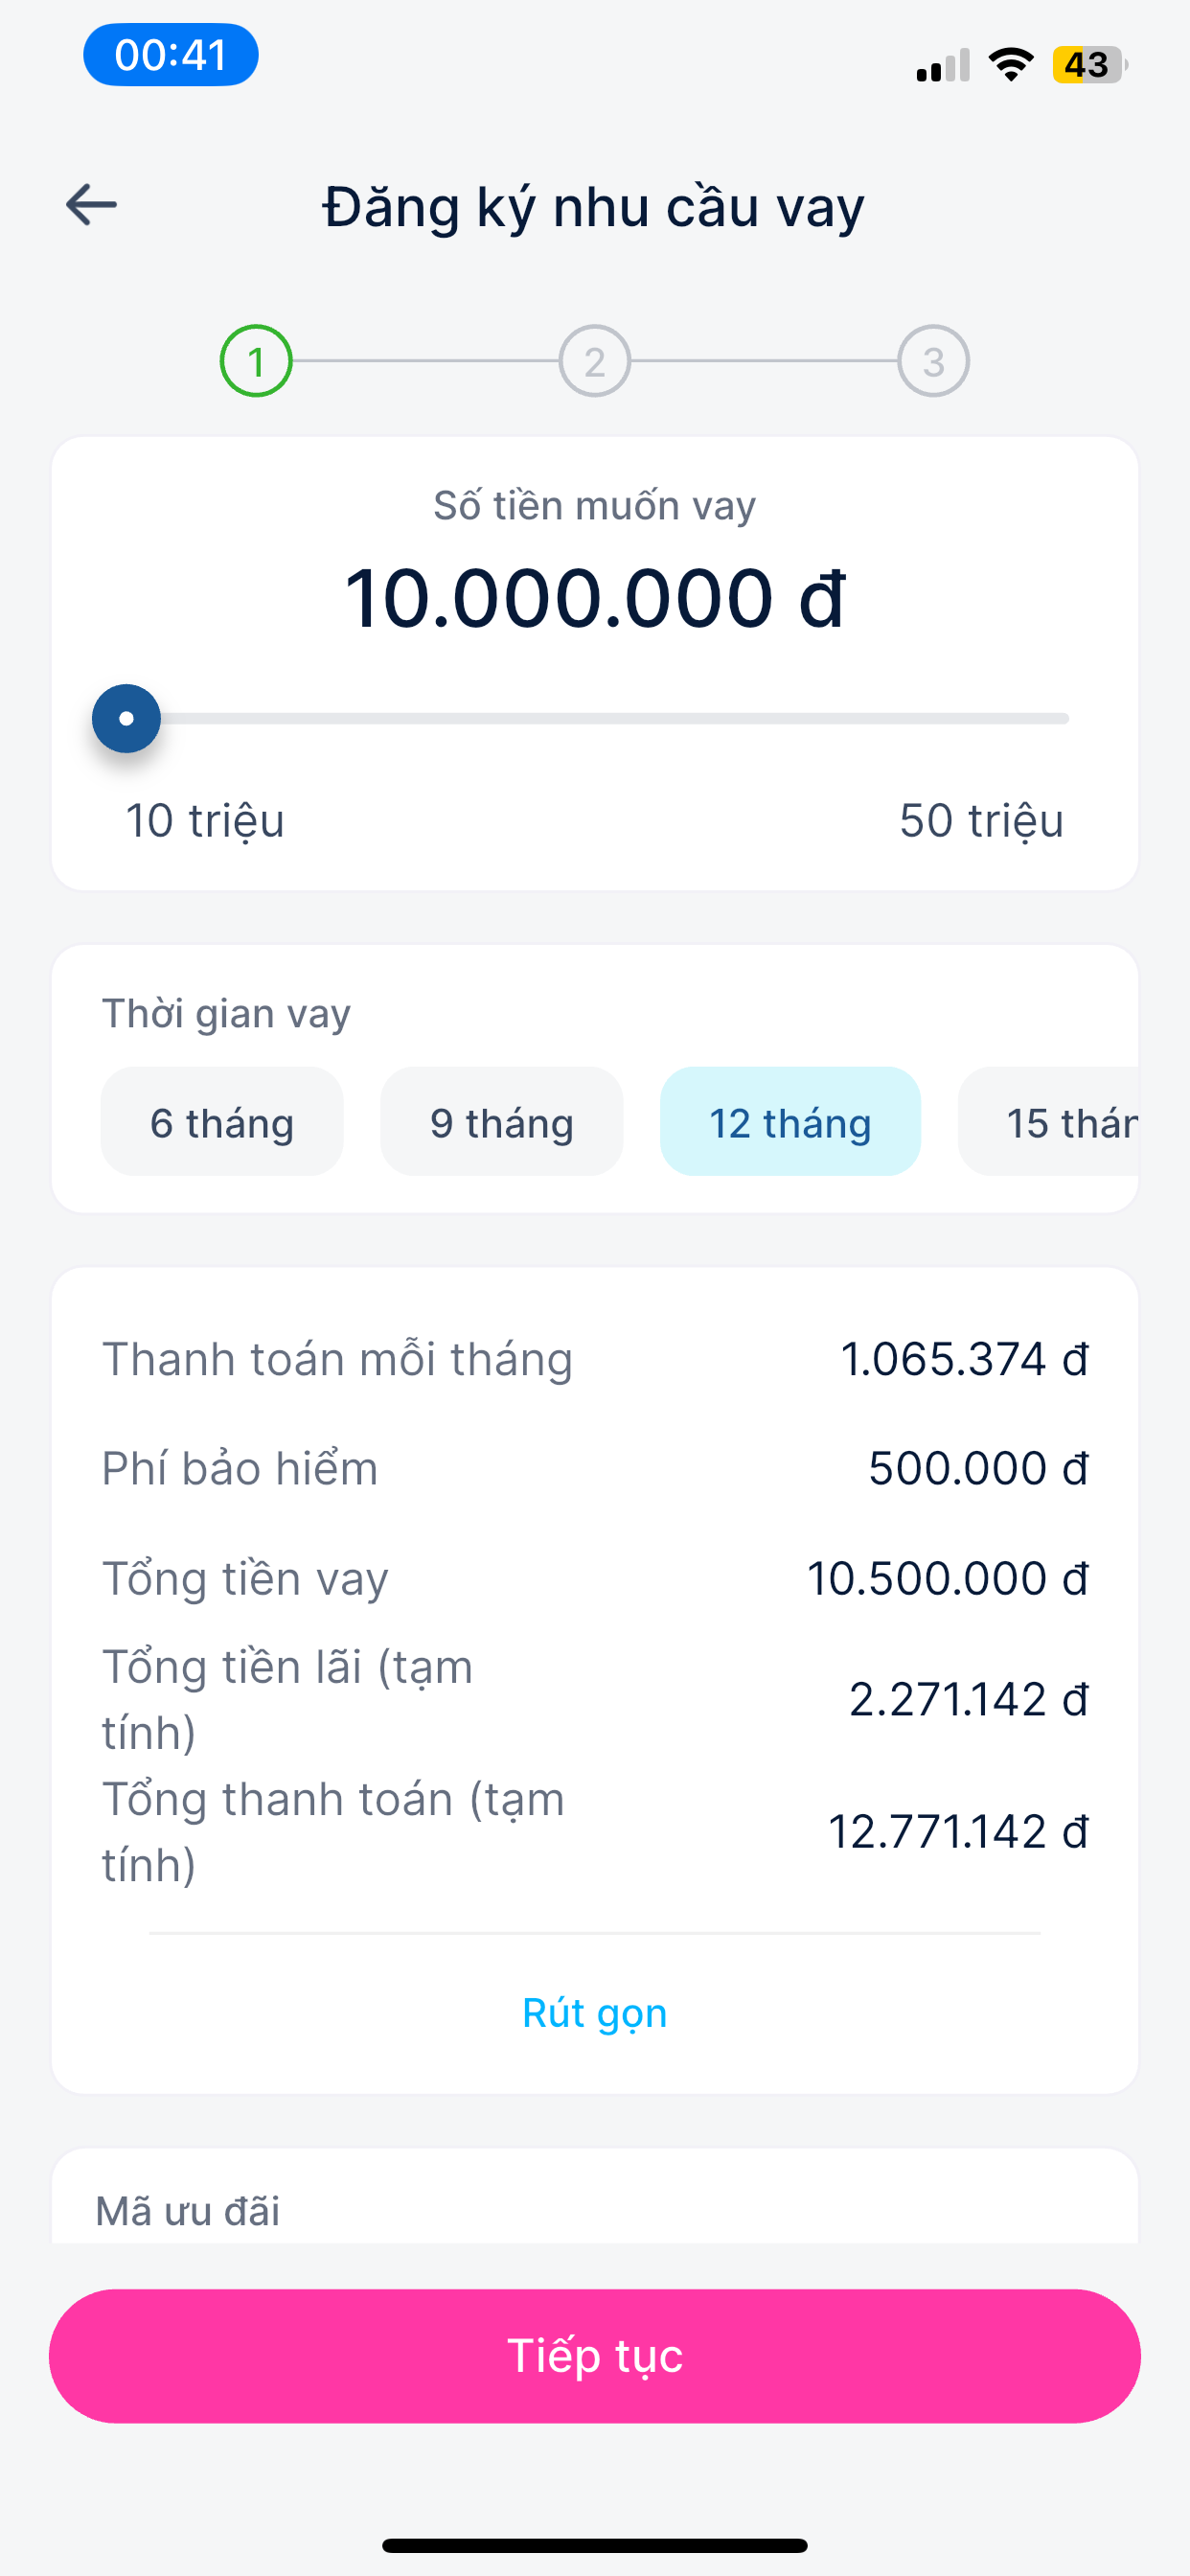Collapse details with Rút gọn
The width and height of the screenshot is (1190, 2576).
[x=595, y=2013]
